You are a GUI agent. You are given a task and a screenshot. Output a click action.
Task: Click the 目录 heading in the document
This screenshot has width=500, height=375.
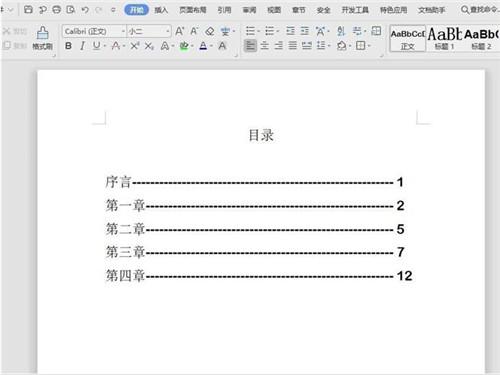[261, 135]
